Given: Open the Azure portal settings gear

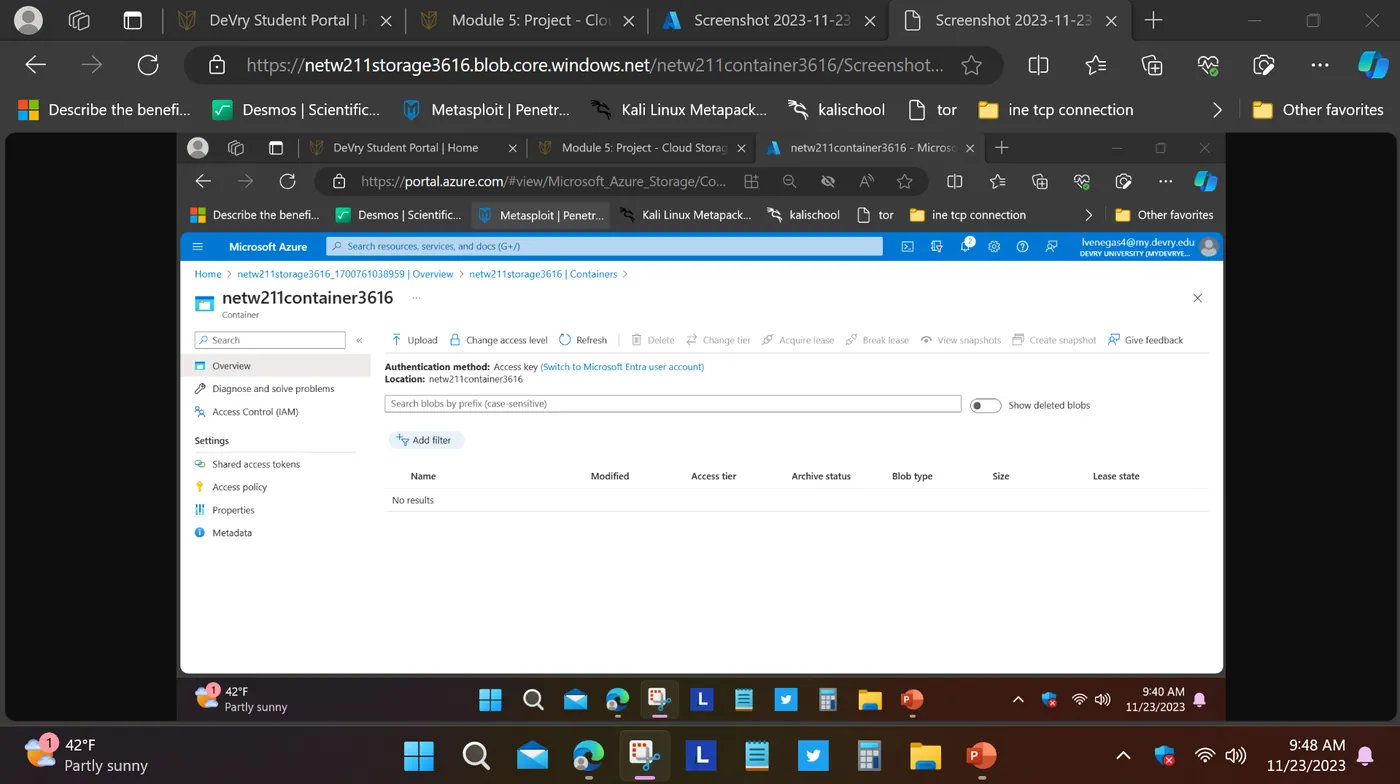Looking at the screenshot, I should (x=994, y=246).
